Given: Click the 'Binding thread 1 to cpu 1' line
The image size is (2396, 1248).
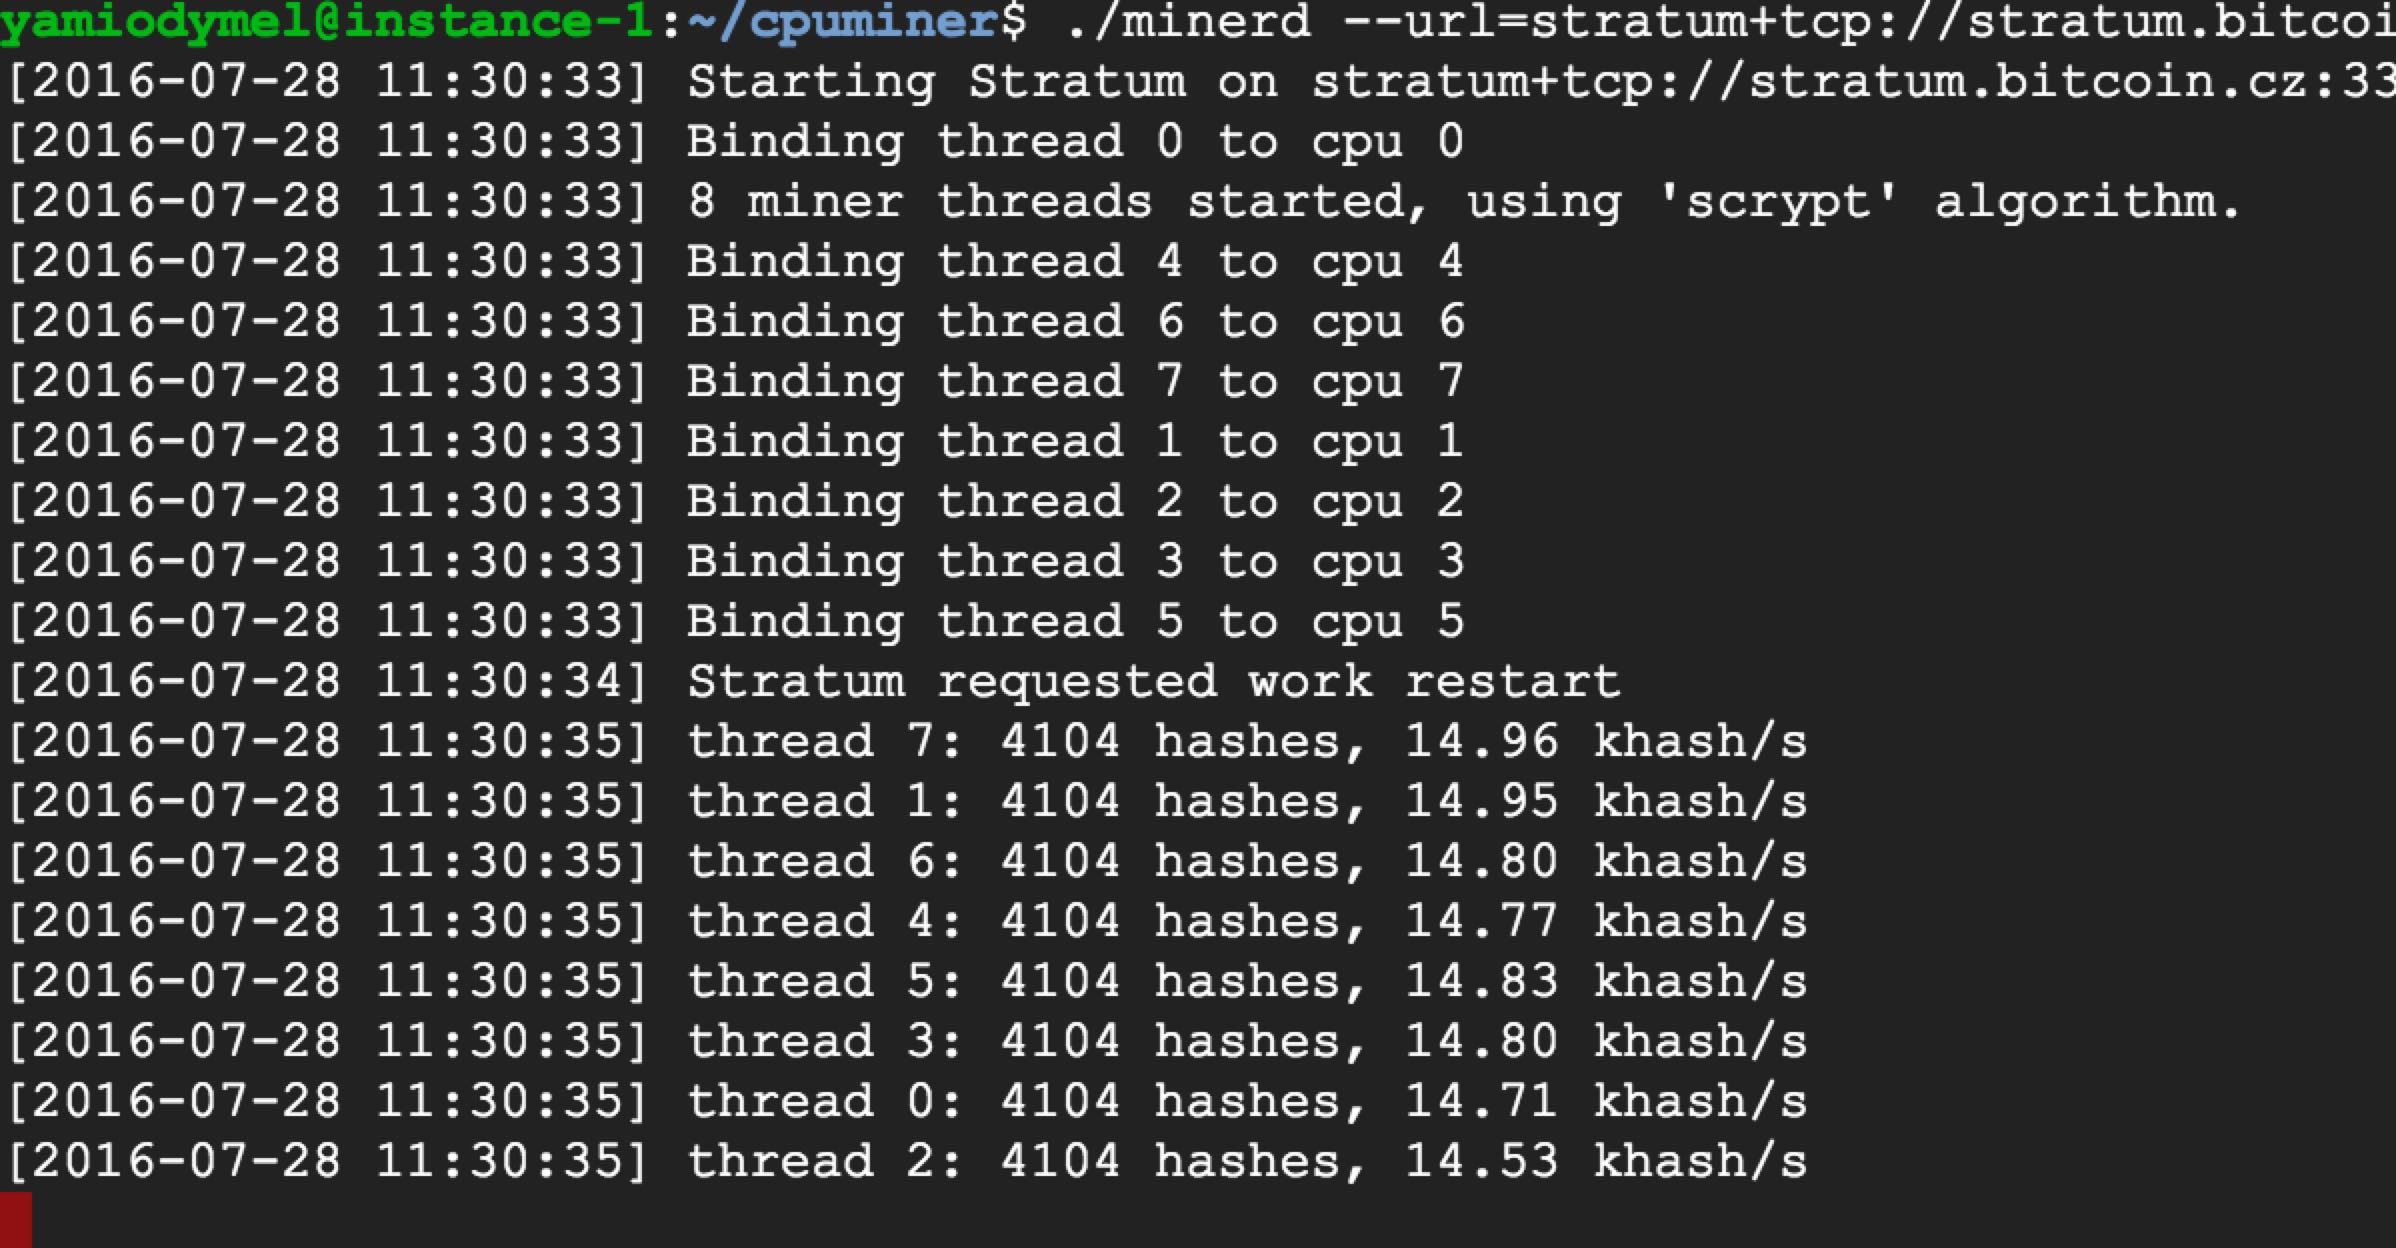Looking at the screenshot, I should [x=1075, y=441].
